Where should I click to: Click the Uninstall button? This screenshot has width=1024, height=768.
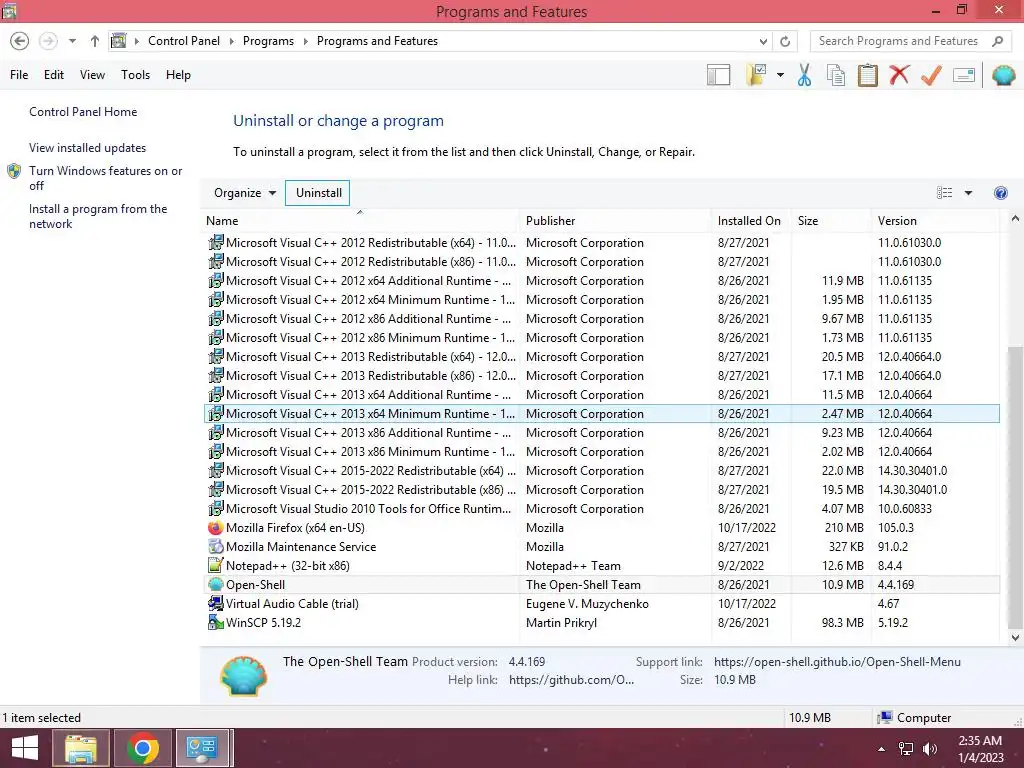tap(318, 193)
